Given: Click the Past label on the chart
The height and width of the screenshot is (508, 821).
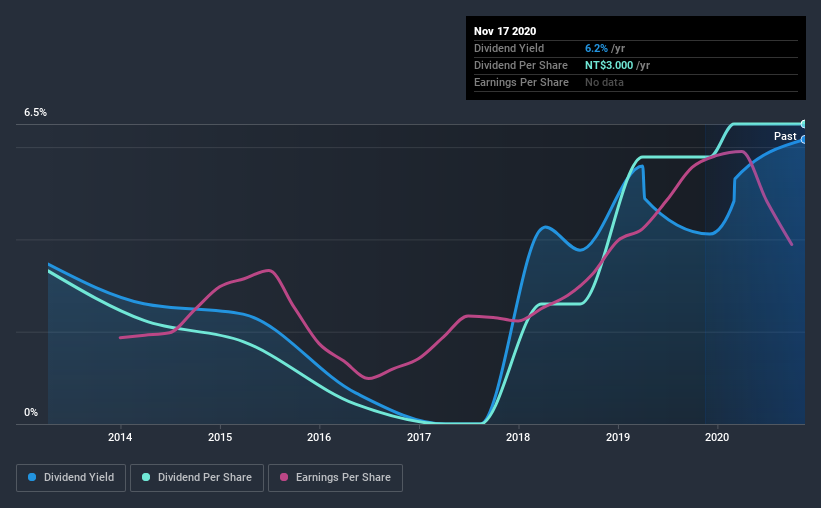Looking at the screenshot, I should 785,136.
